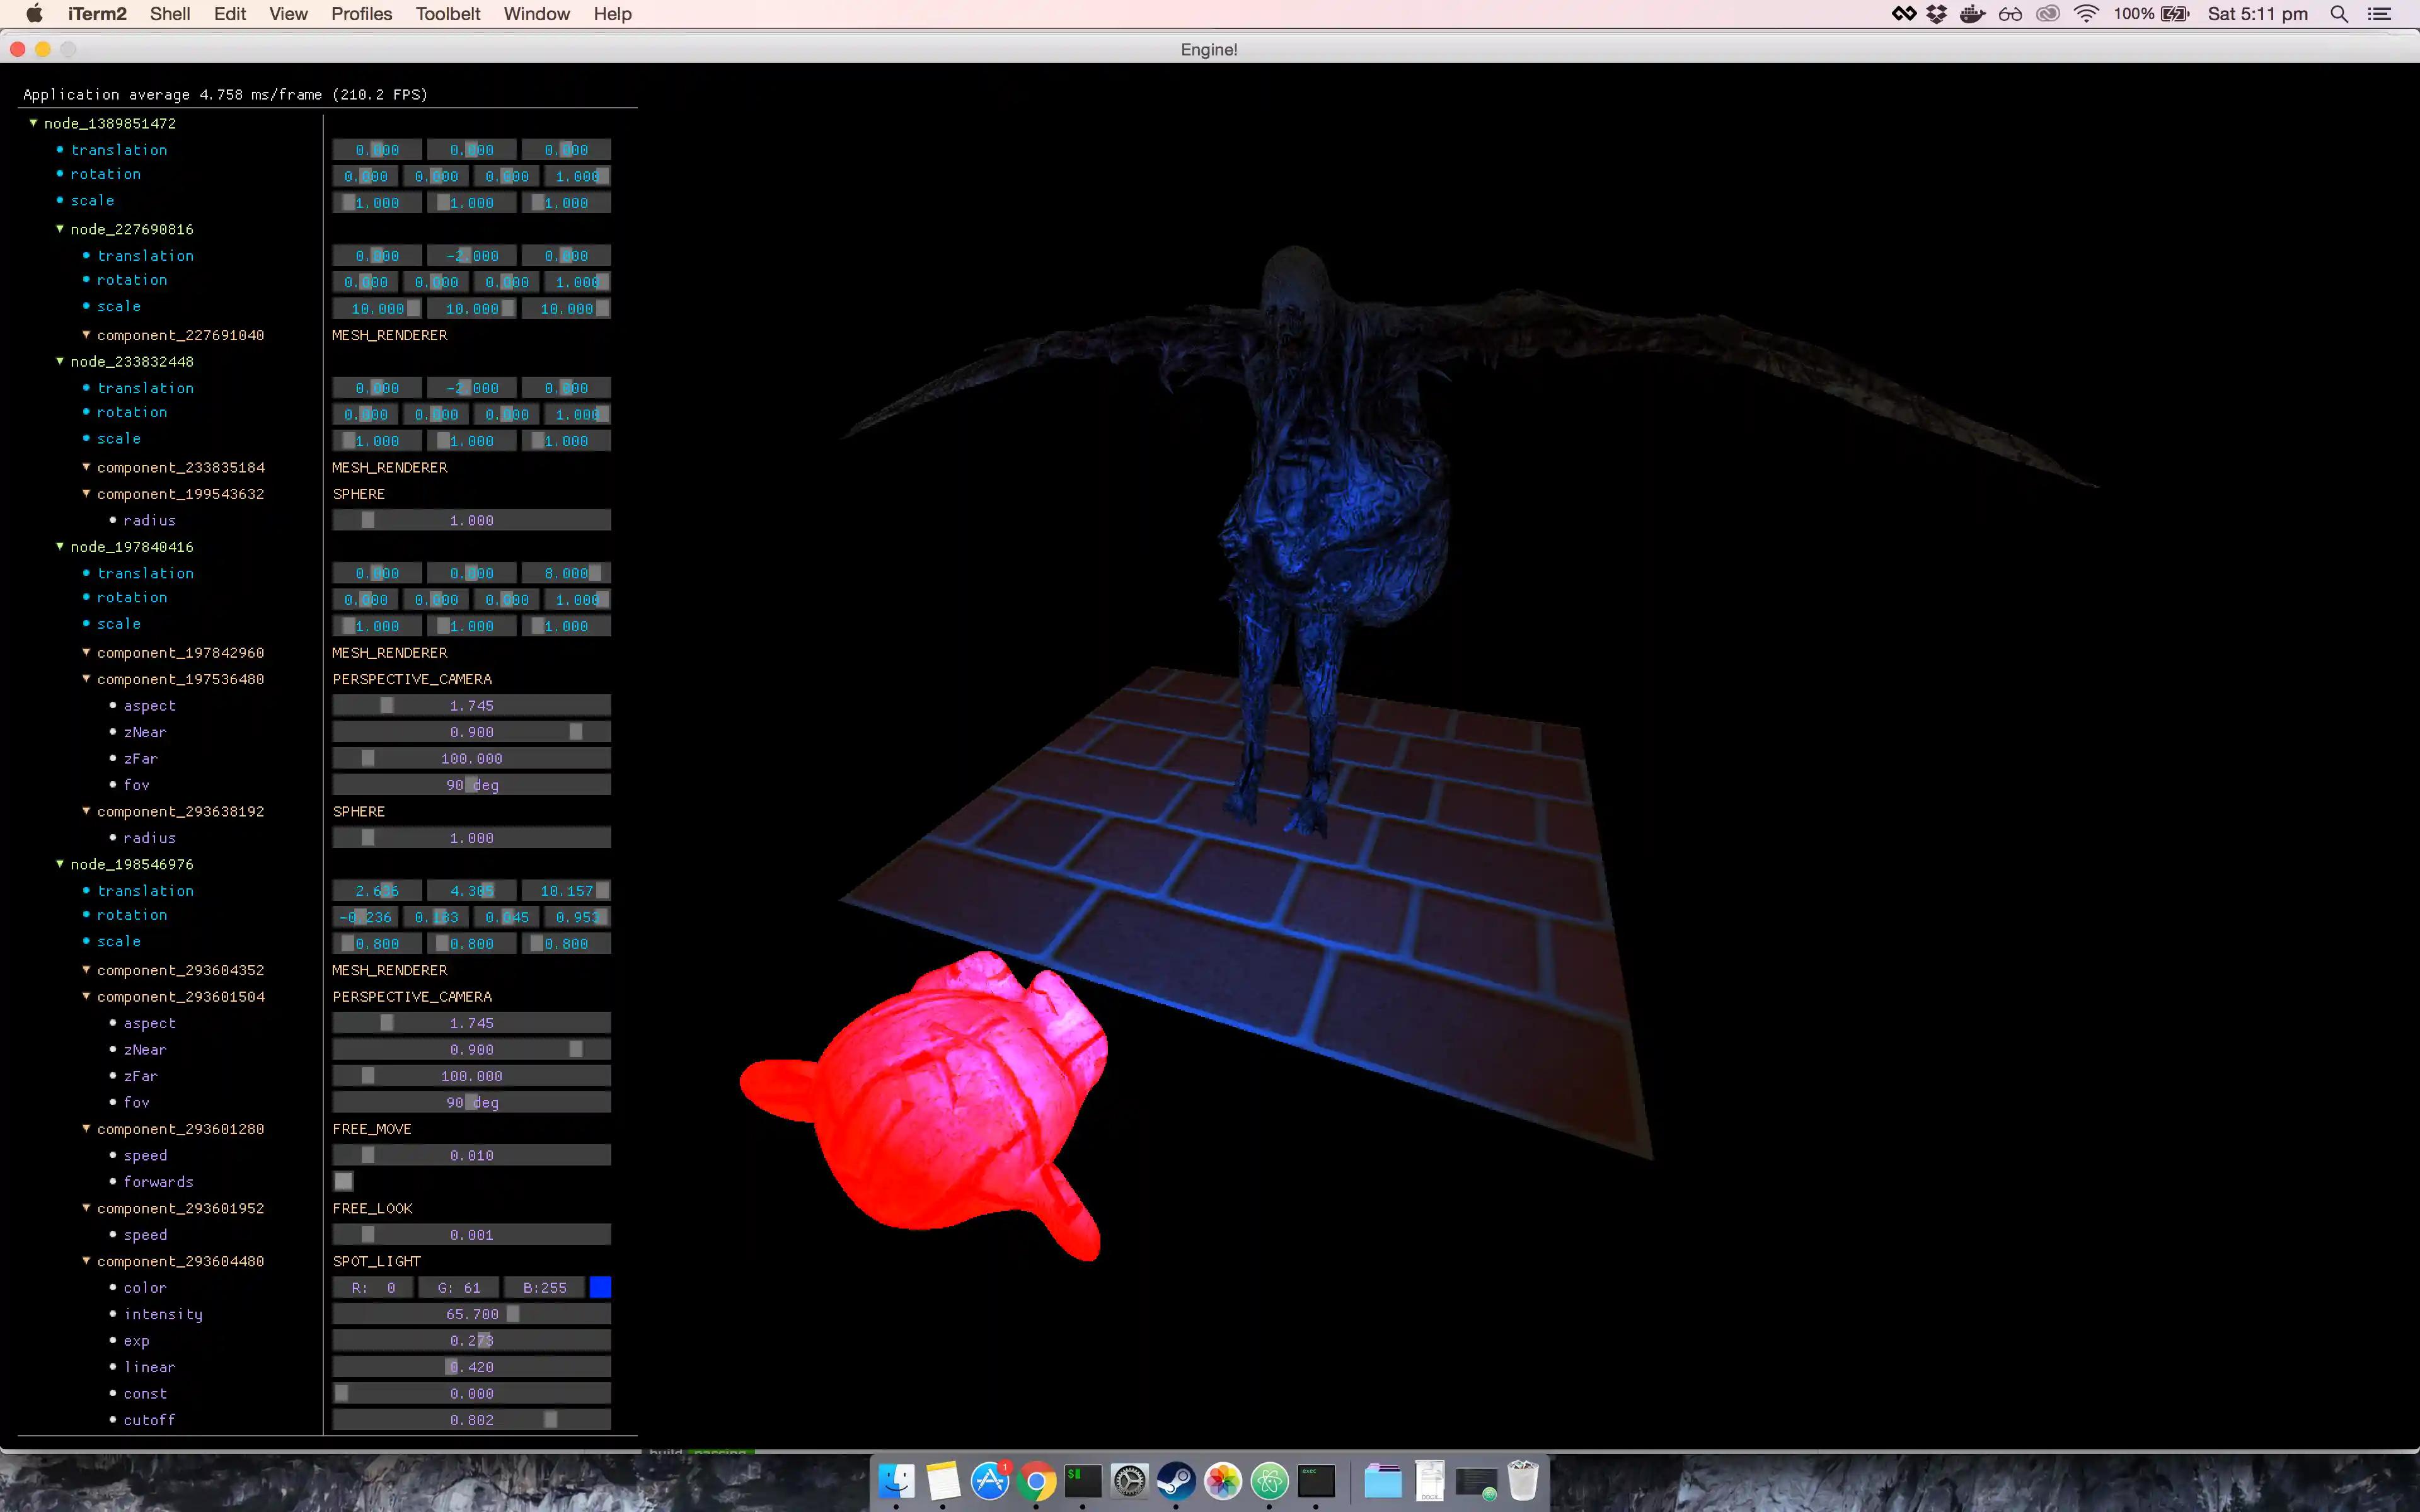This screenshot has width=2420, height=1512.
Task: Open the Docker whale menu bar icon
Action: [1971, 14]
